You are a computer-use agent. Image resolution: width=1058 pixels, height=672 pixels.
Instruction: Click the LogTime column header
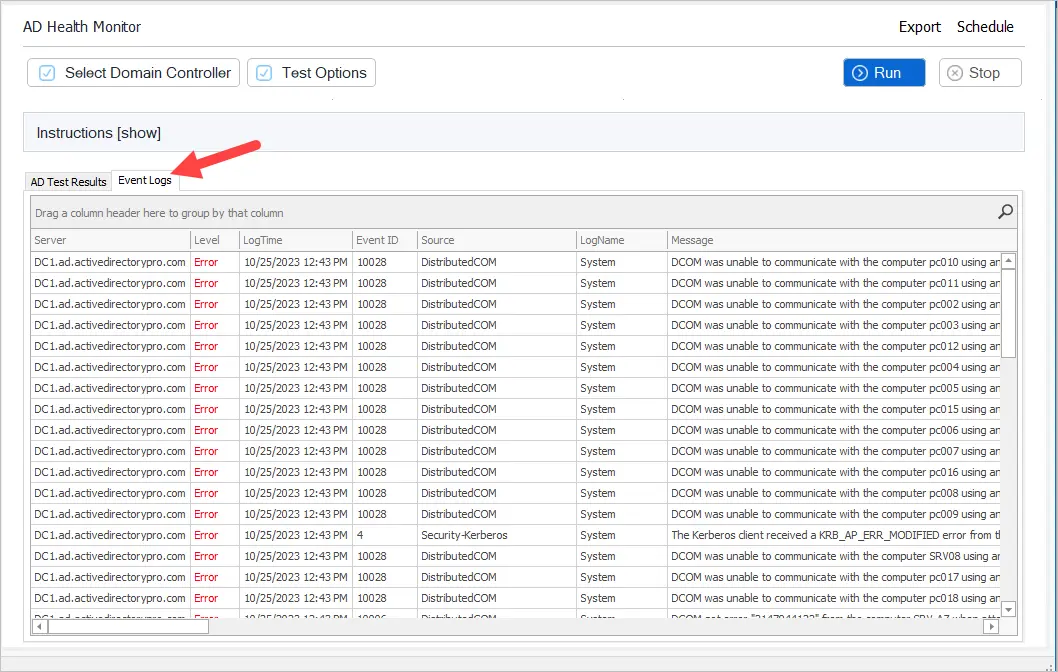(x=296, y=240)
